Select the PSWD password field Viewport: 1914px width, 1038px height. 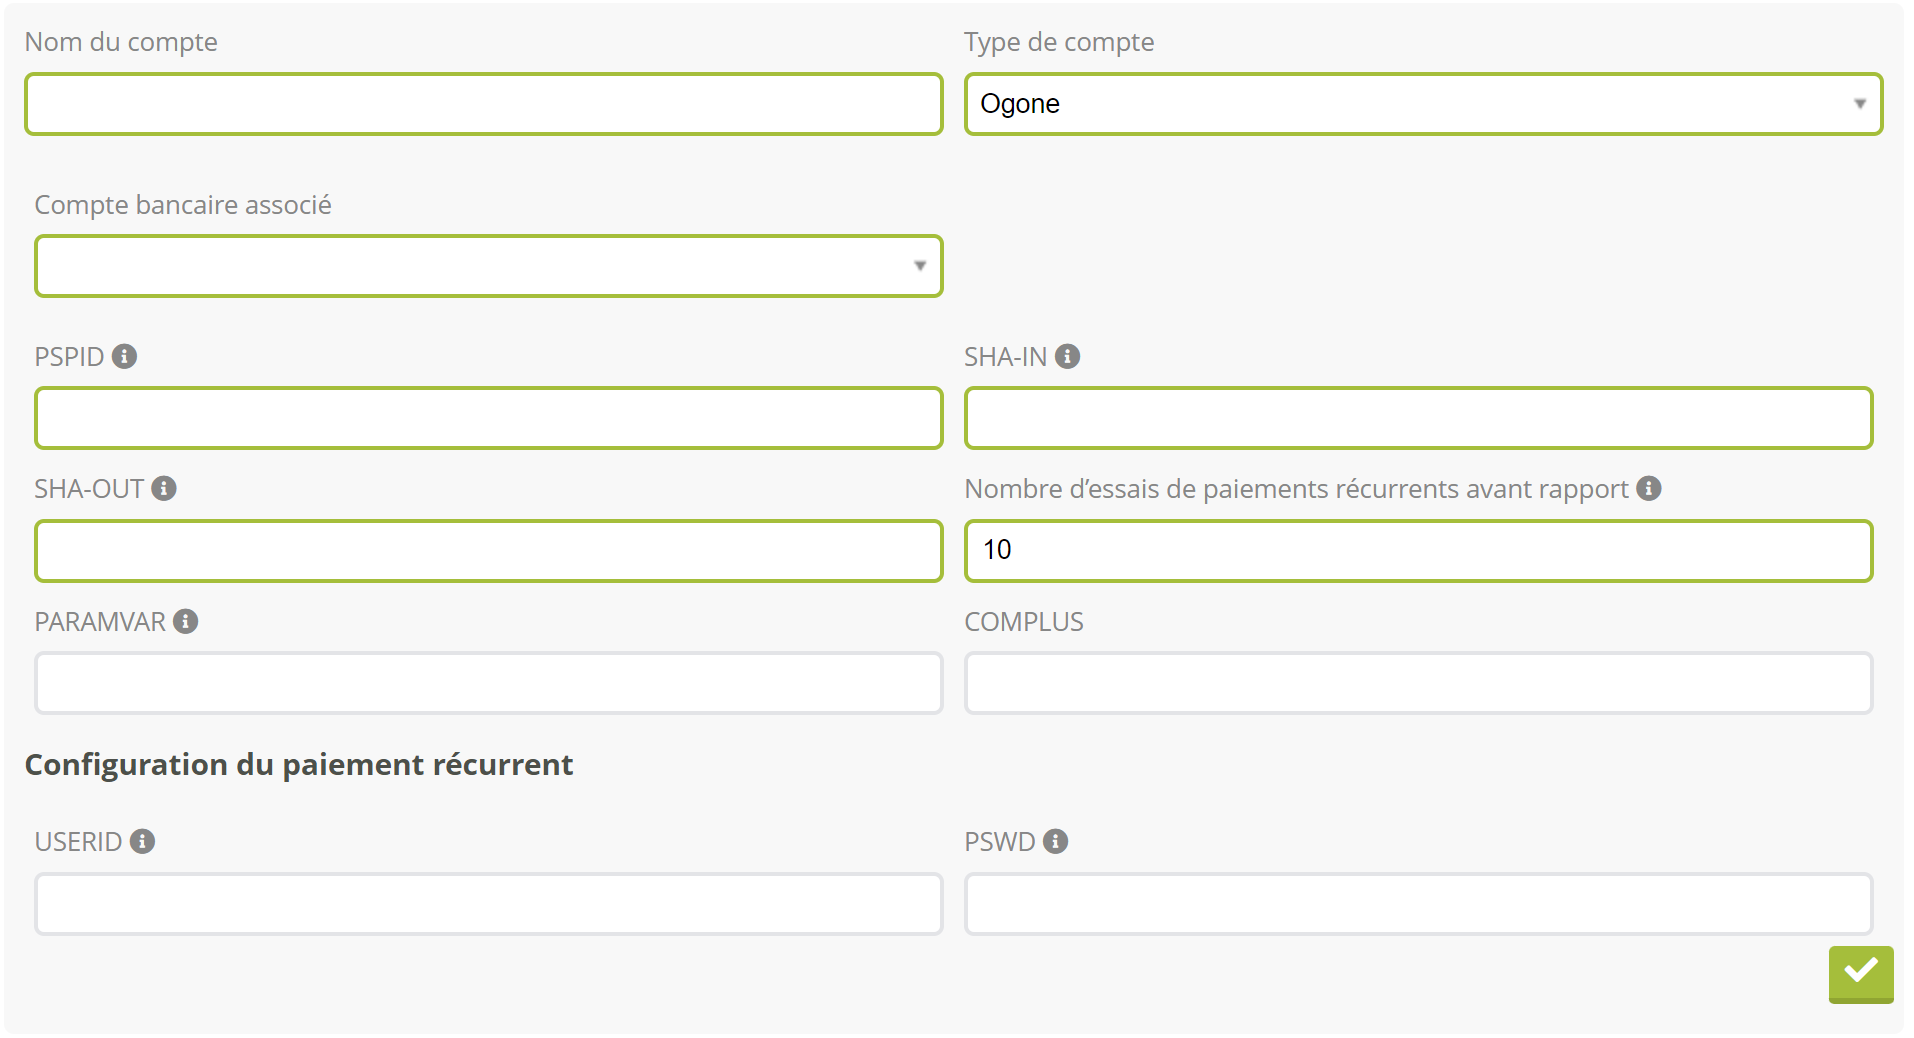[x=1417, y=904]
